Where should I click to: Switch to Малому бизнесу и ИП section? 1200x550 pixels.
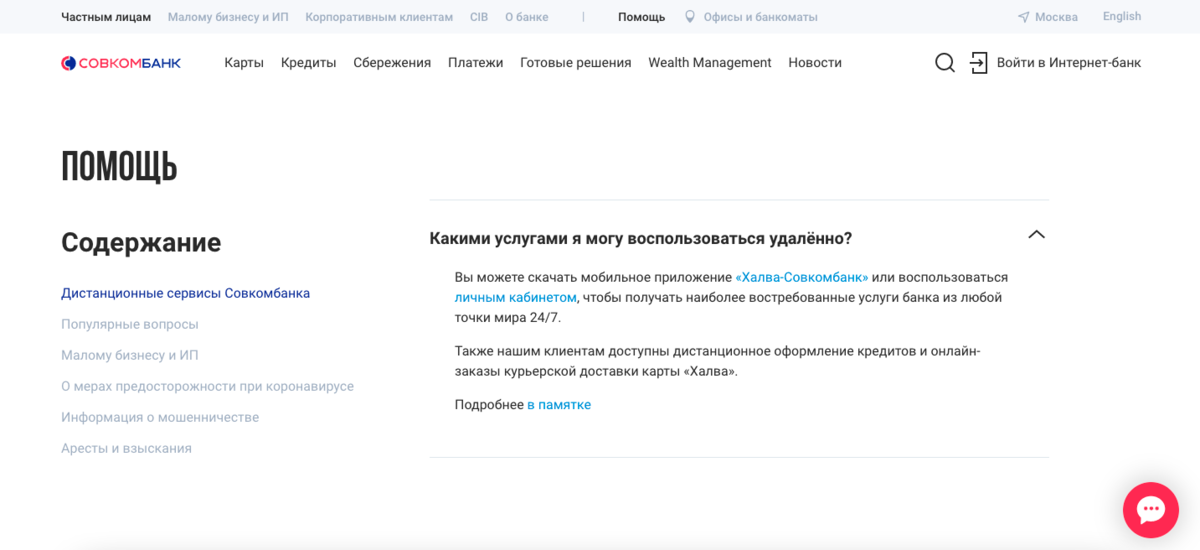coord(228,17)
